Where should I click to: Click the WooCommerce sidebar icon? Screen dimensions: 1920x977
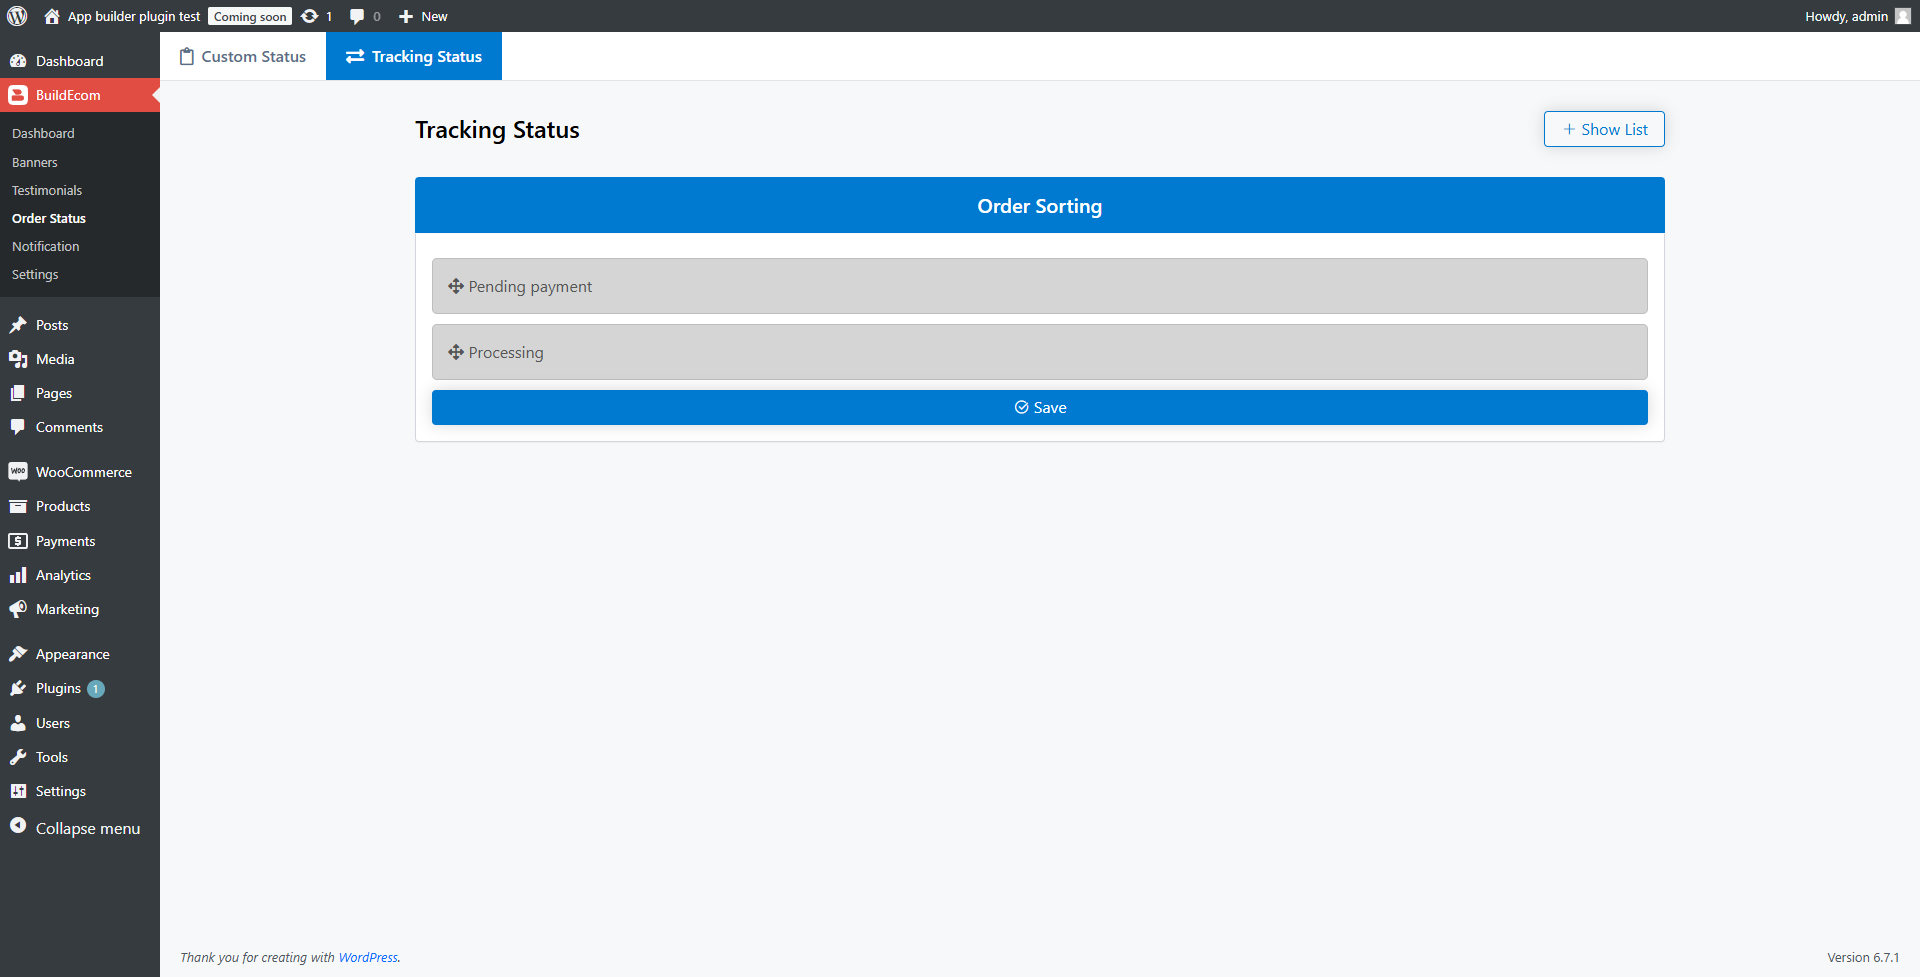tap(18, 472)
